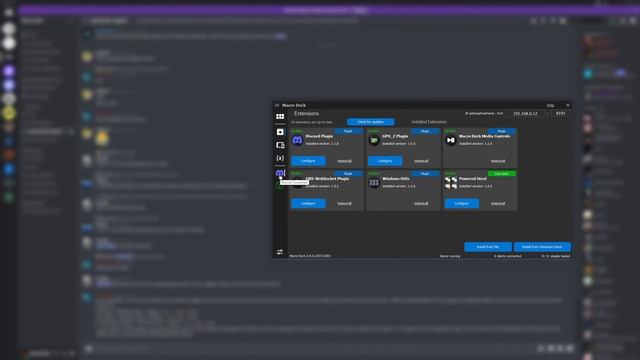Close the Macro Deck window
640x360 pixels.
[567, 105]
